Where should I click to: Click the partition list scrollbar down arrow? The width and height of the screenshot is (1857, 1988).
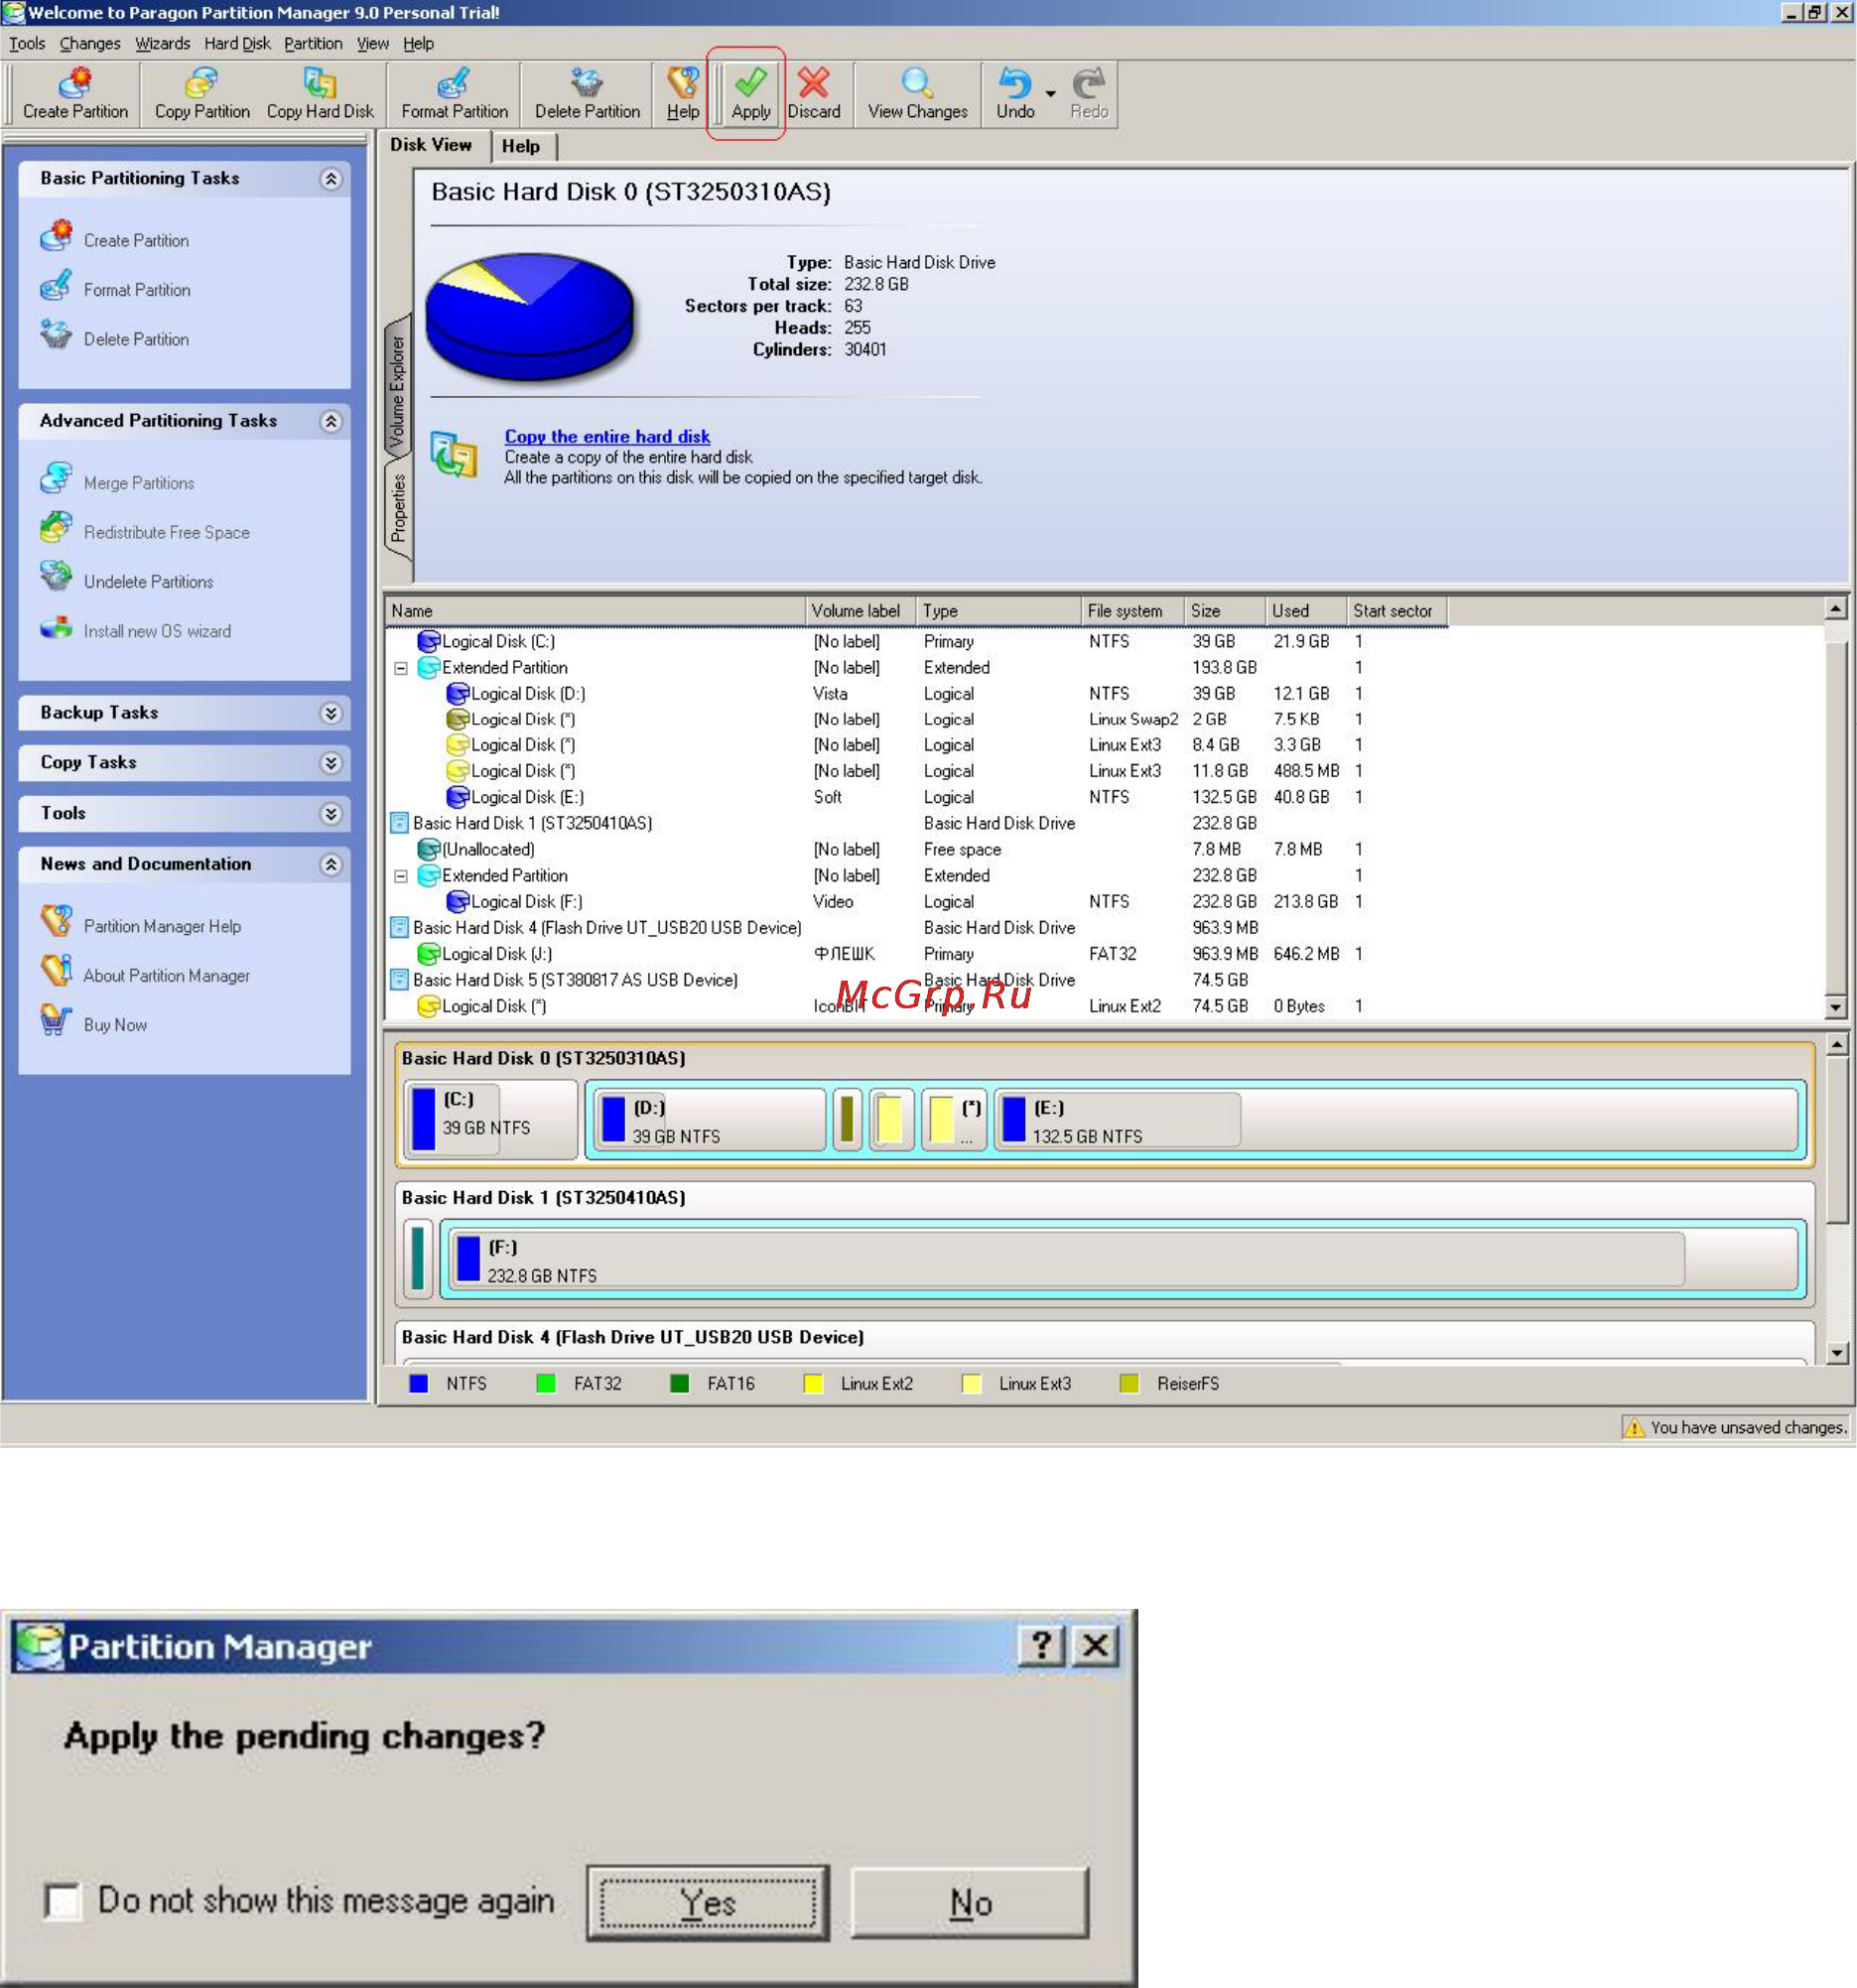(x=1836, y=1008)
